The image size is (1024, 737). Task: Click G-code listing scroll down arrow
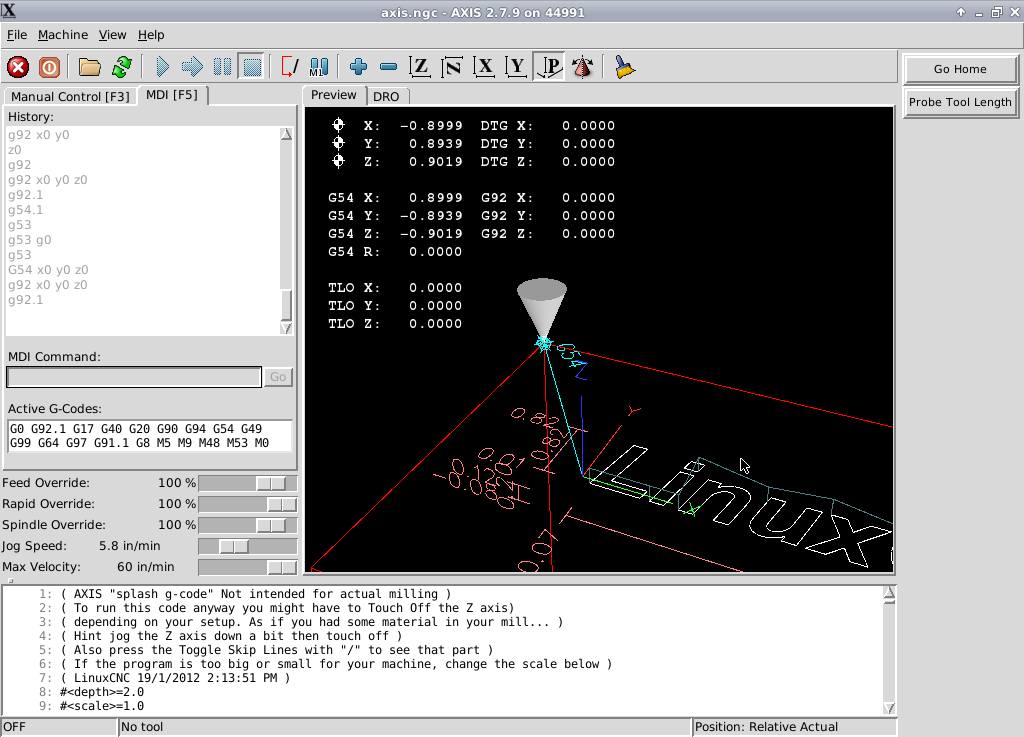pos(889,708)
